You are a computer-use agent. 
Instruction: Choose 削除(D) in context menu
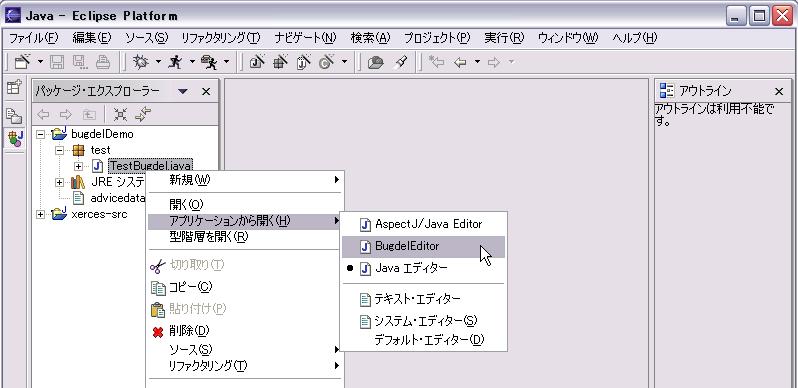tap(245, 331)
